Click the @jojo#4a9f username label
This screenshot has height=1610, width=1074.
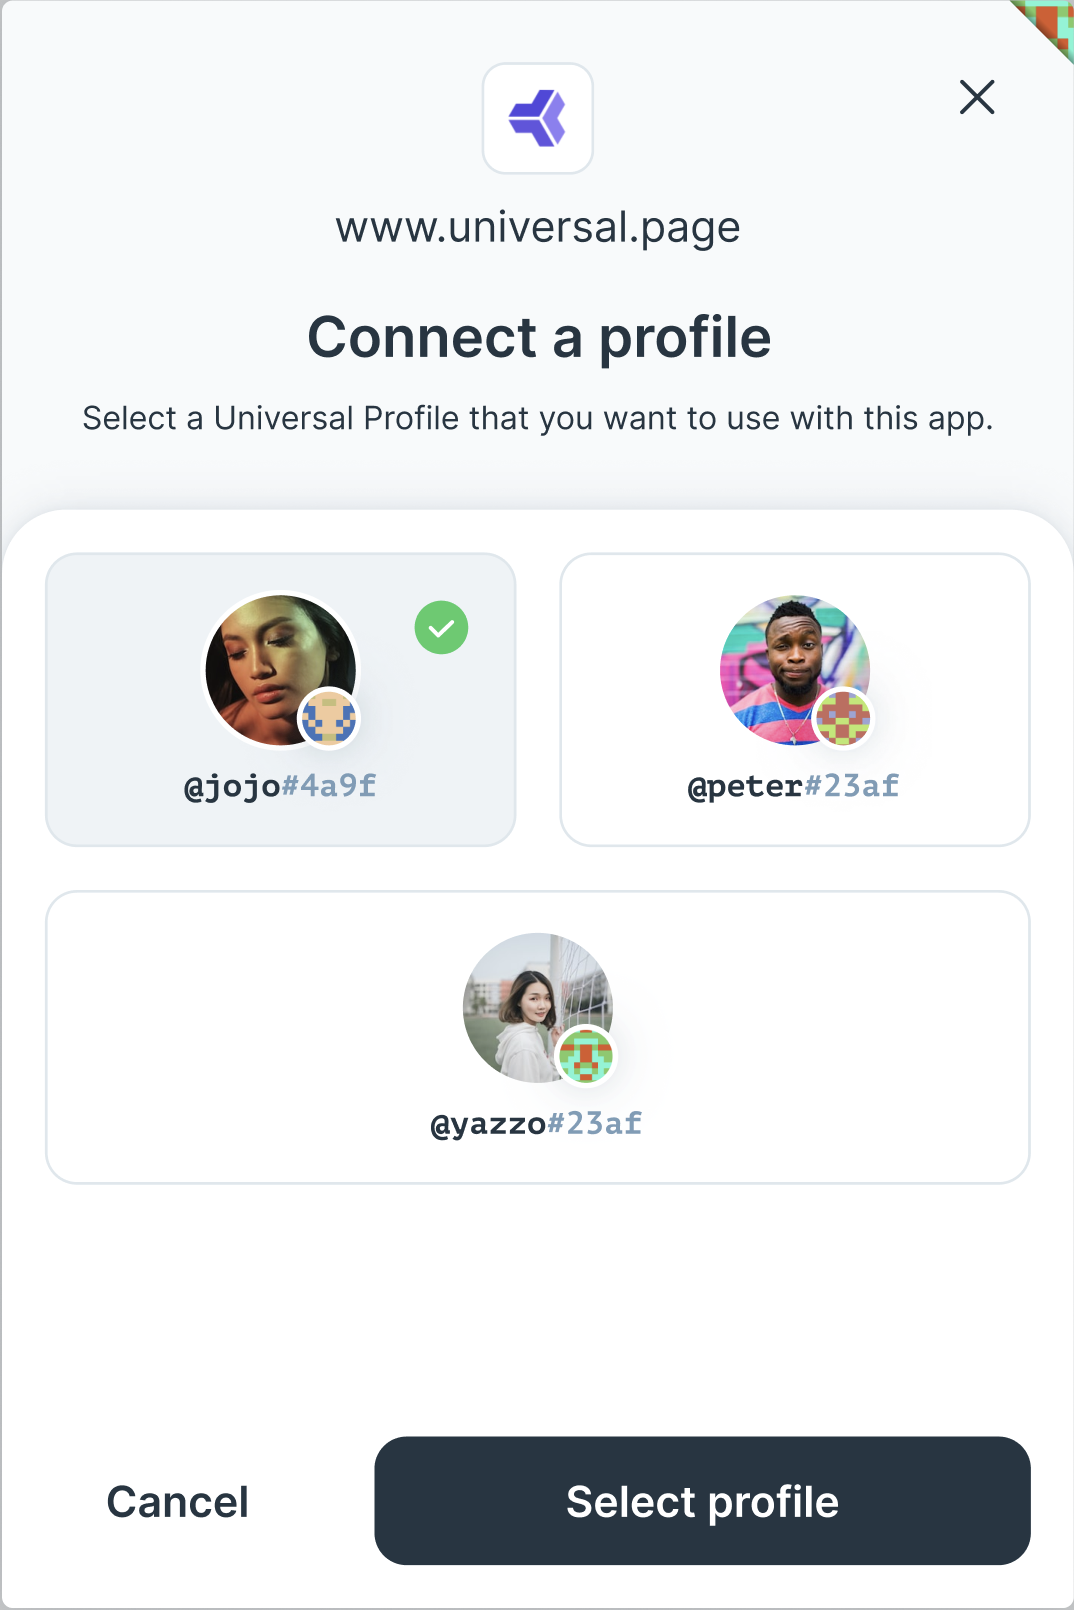(280, 786)
